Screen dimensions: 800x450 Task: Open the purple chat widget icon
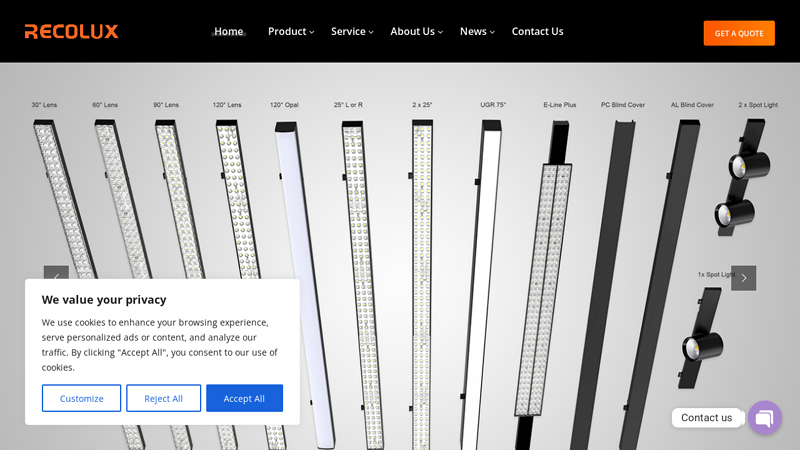tap(765, 418)
